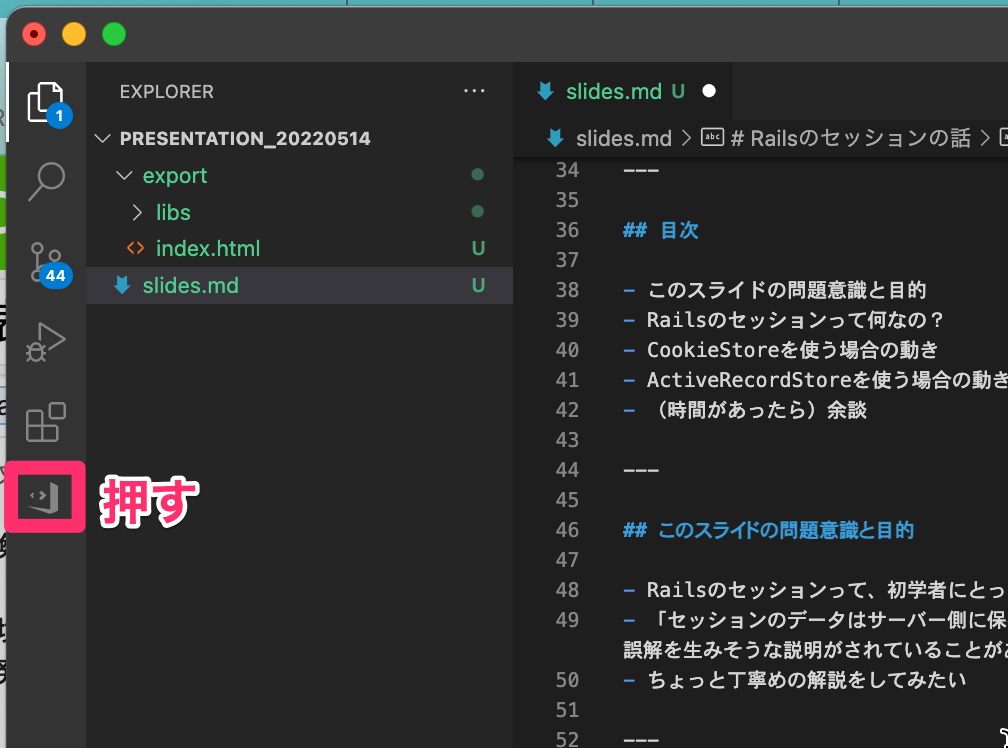Click the green status dot beside libs
Viewport: 1008px width, 748px height.
click(x=477, y=211)
